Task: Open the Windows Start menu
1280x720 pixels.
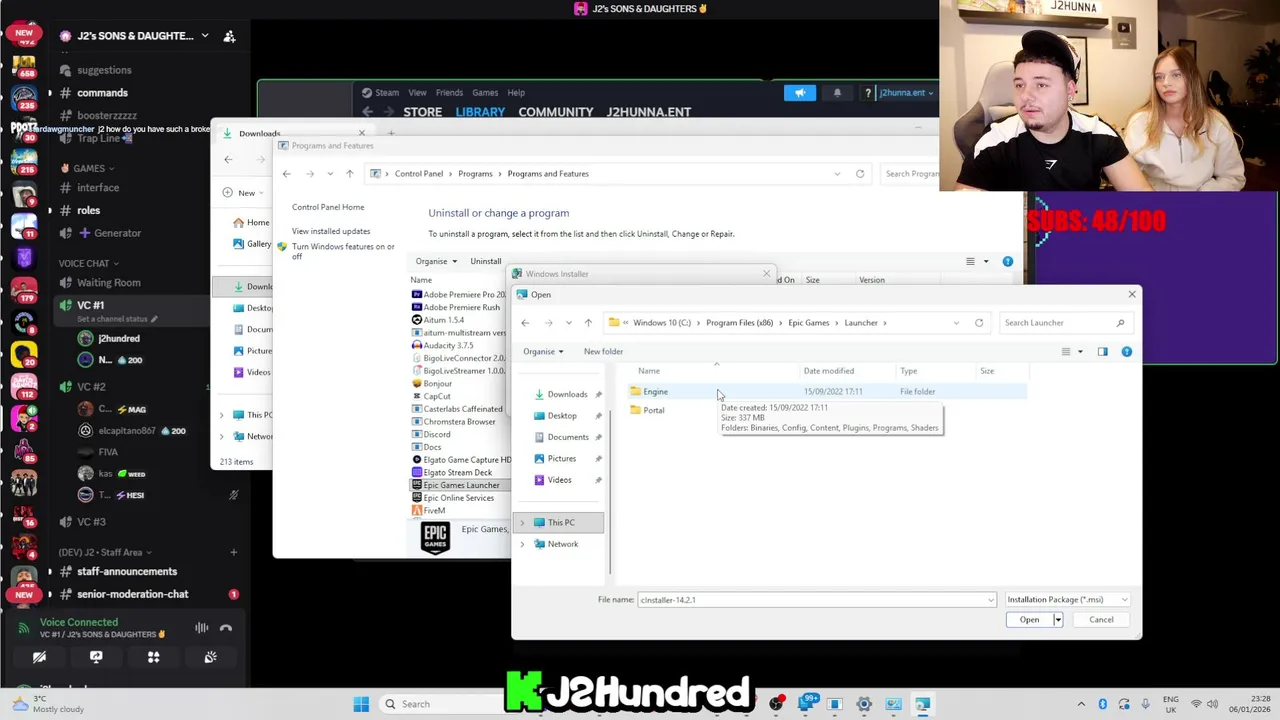Action: [x=361, y=704]
